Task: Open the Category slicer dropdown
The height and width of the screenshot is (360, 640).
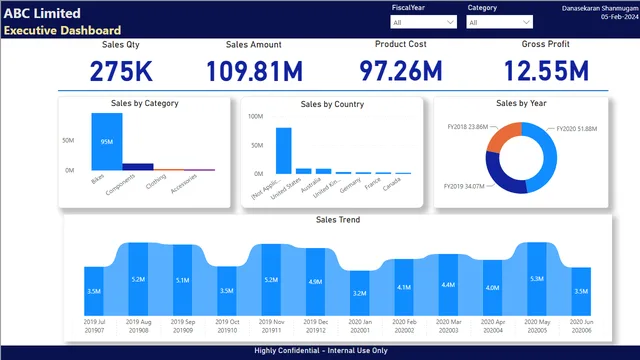Action: (x=499, y=22)
